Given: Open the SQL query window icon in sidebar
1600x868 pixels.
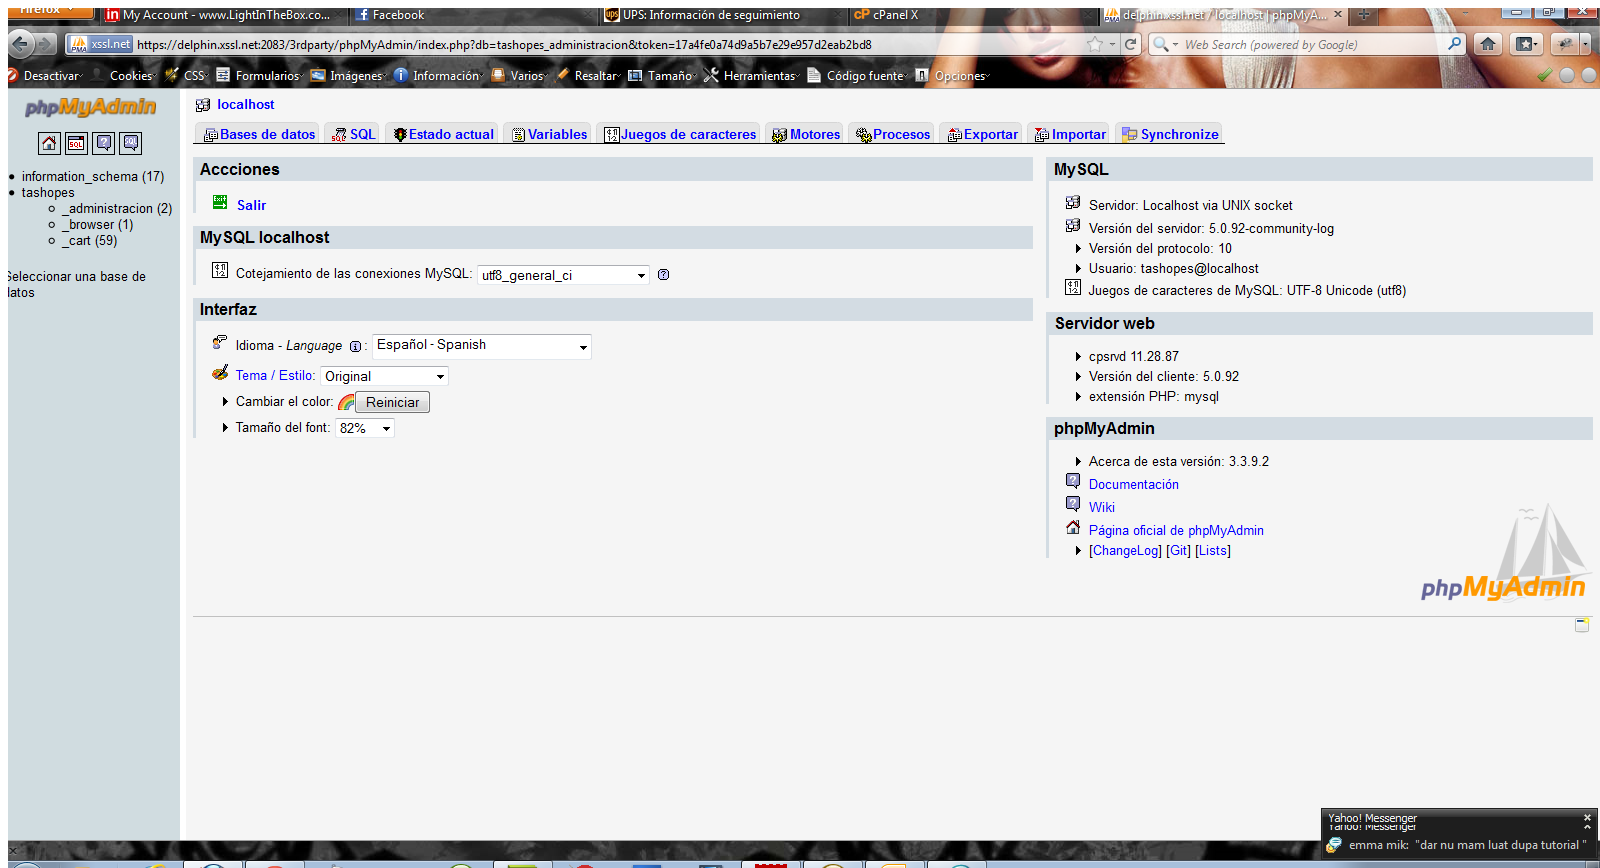Looking at the screenshot, I should coord(76,144).
